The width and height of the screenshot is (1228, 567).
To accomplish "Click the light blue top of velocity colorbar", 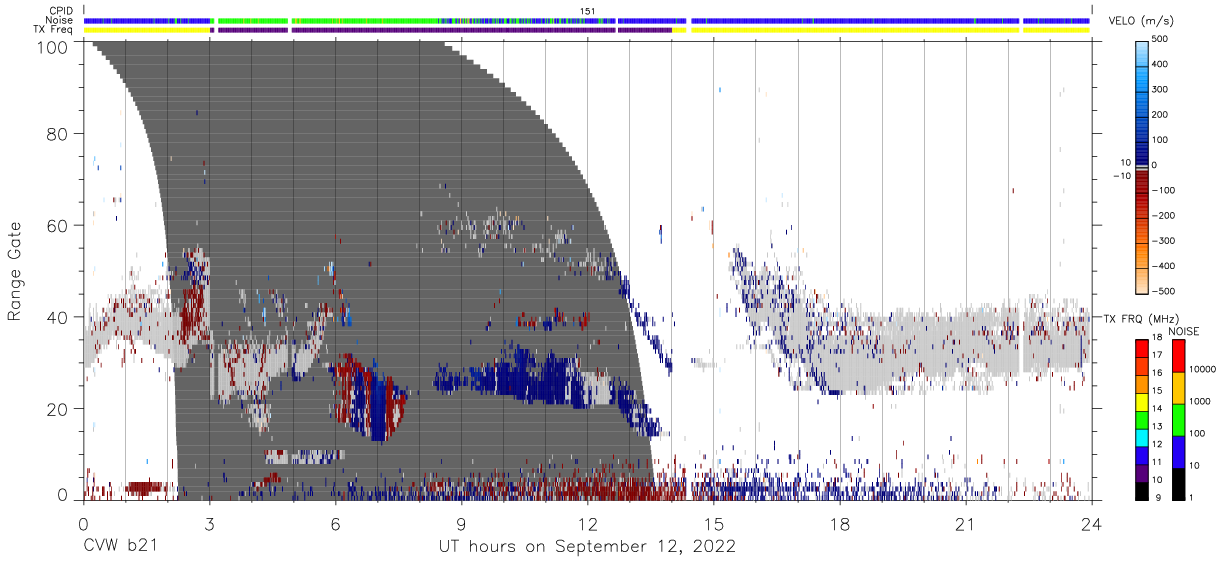I will pos(1144,52).
